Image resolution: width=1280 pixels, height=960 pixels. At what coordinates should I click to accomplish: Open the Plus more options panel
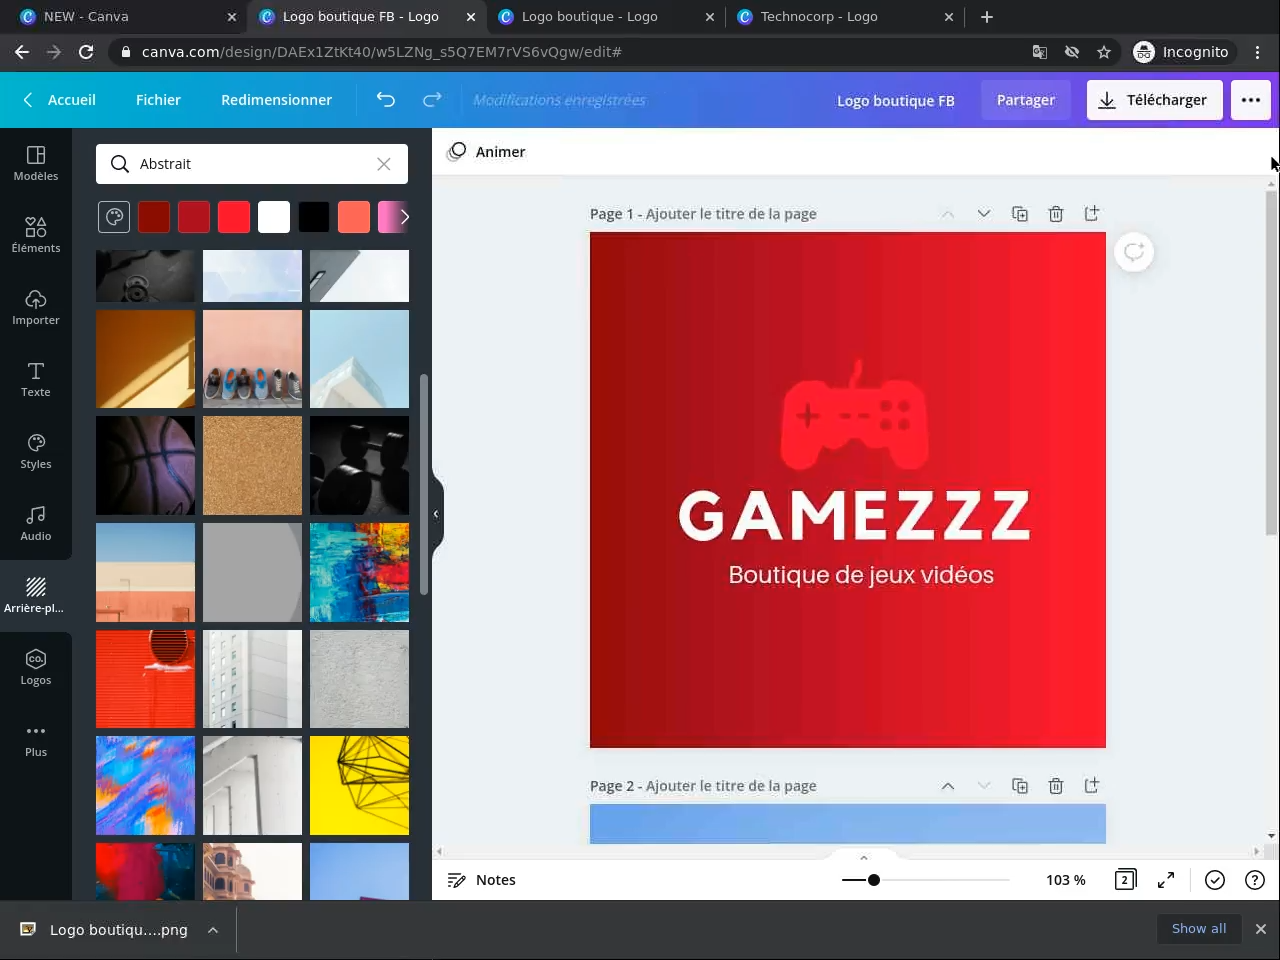pyautogui.click(x=36, y=739)
